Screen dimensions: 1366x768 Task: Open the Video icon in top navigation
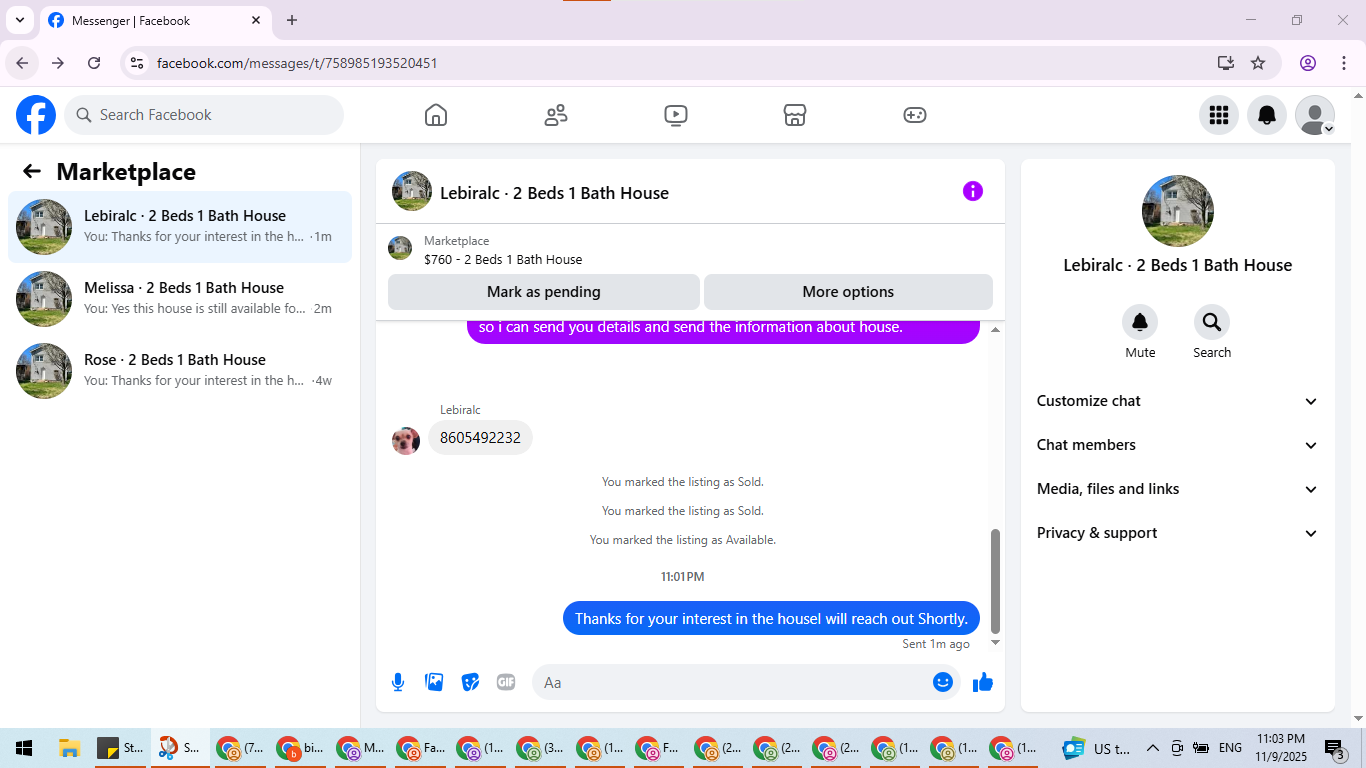pyautogui.click(x=675, y=115)
